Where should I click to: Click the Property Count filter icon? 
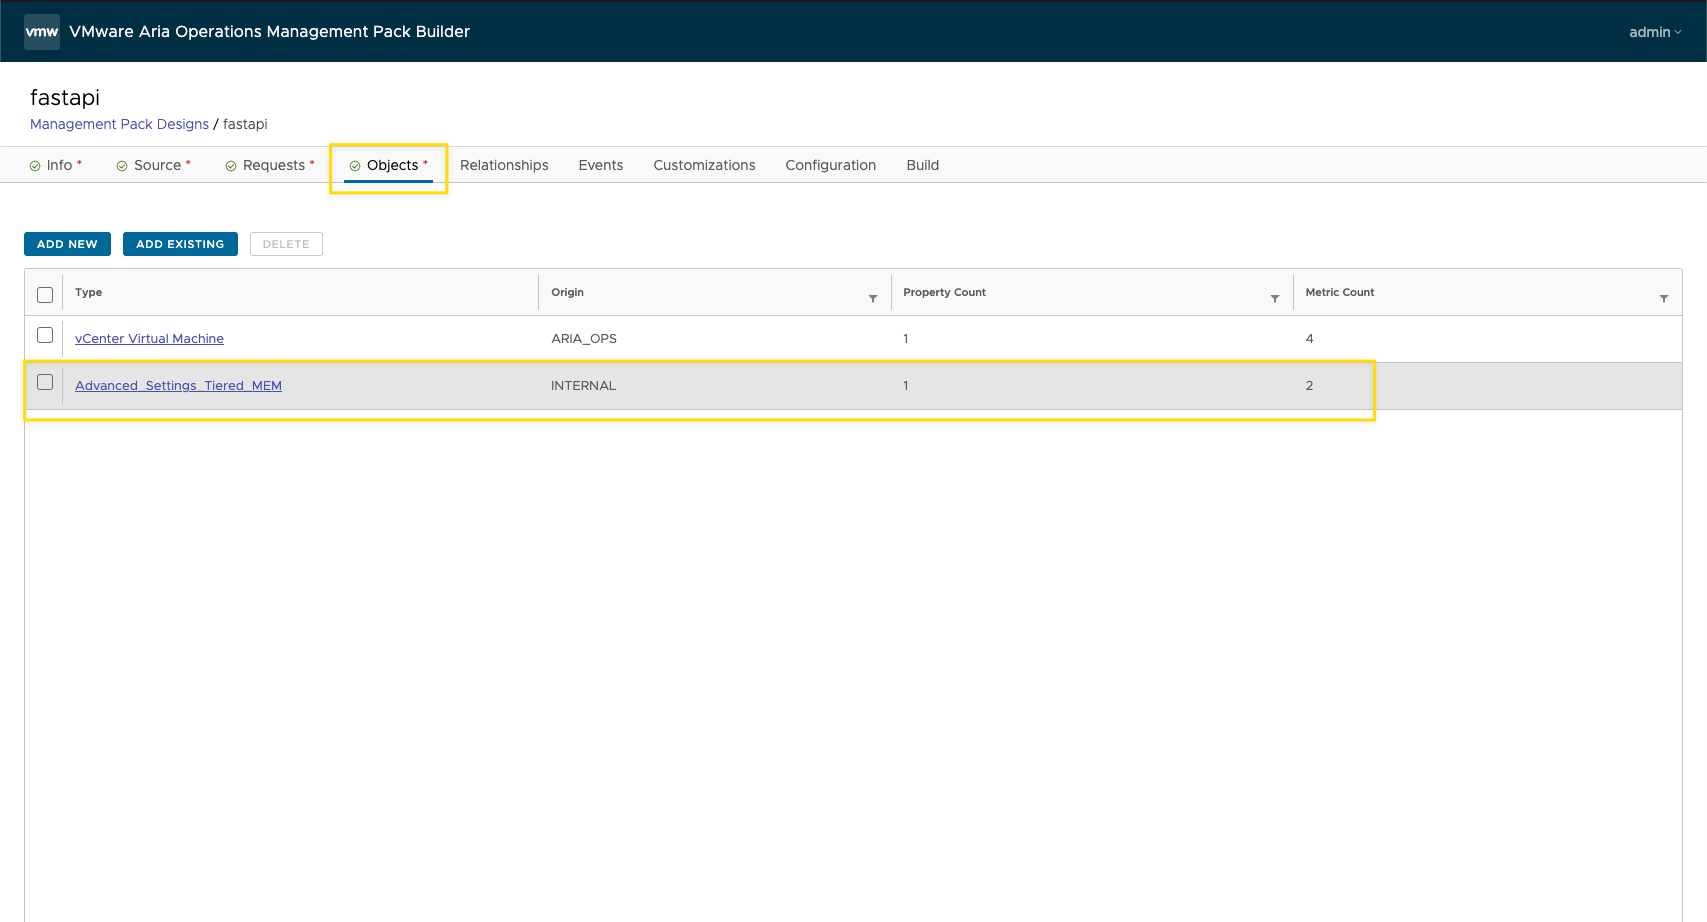click(x=1274, y=299)
